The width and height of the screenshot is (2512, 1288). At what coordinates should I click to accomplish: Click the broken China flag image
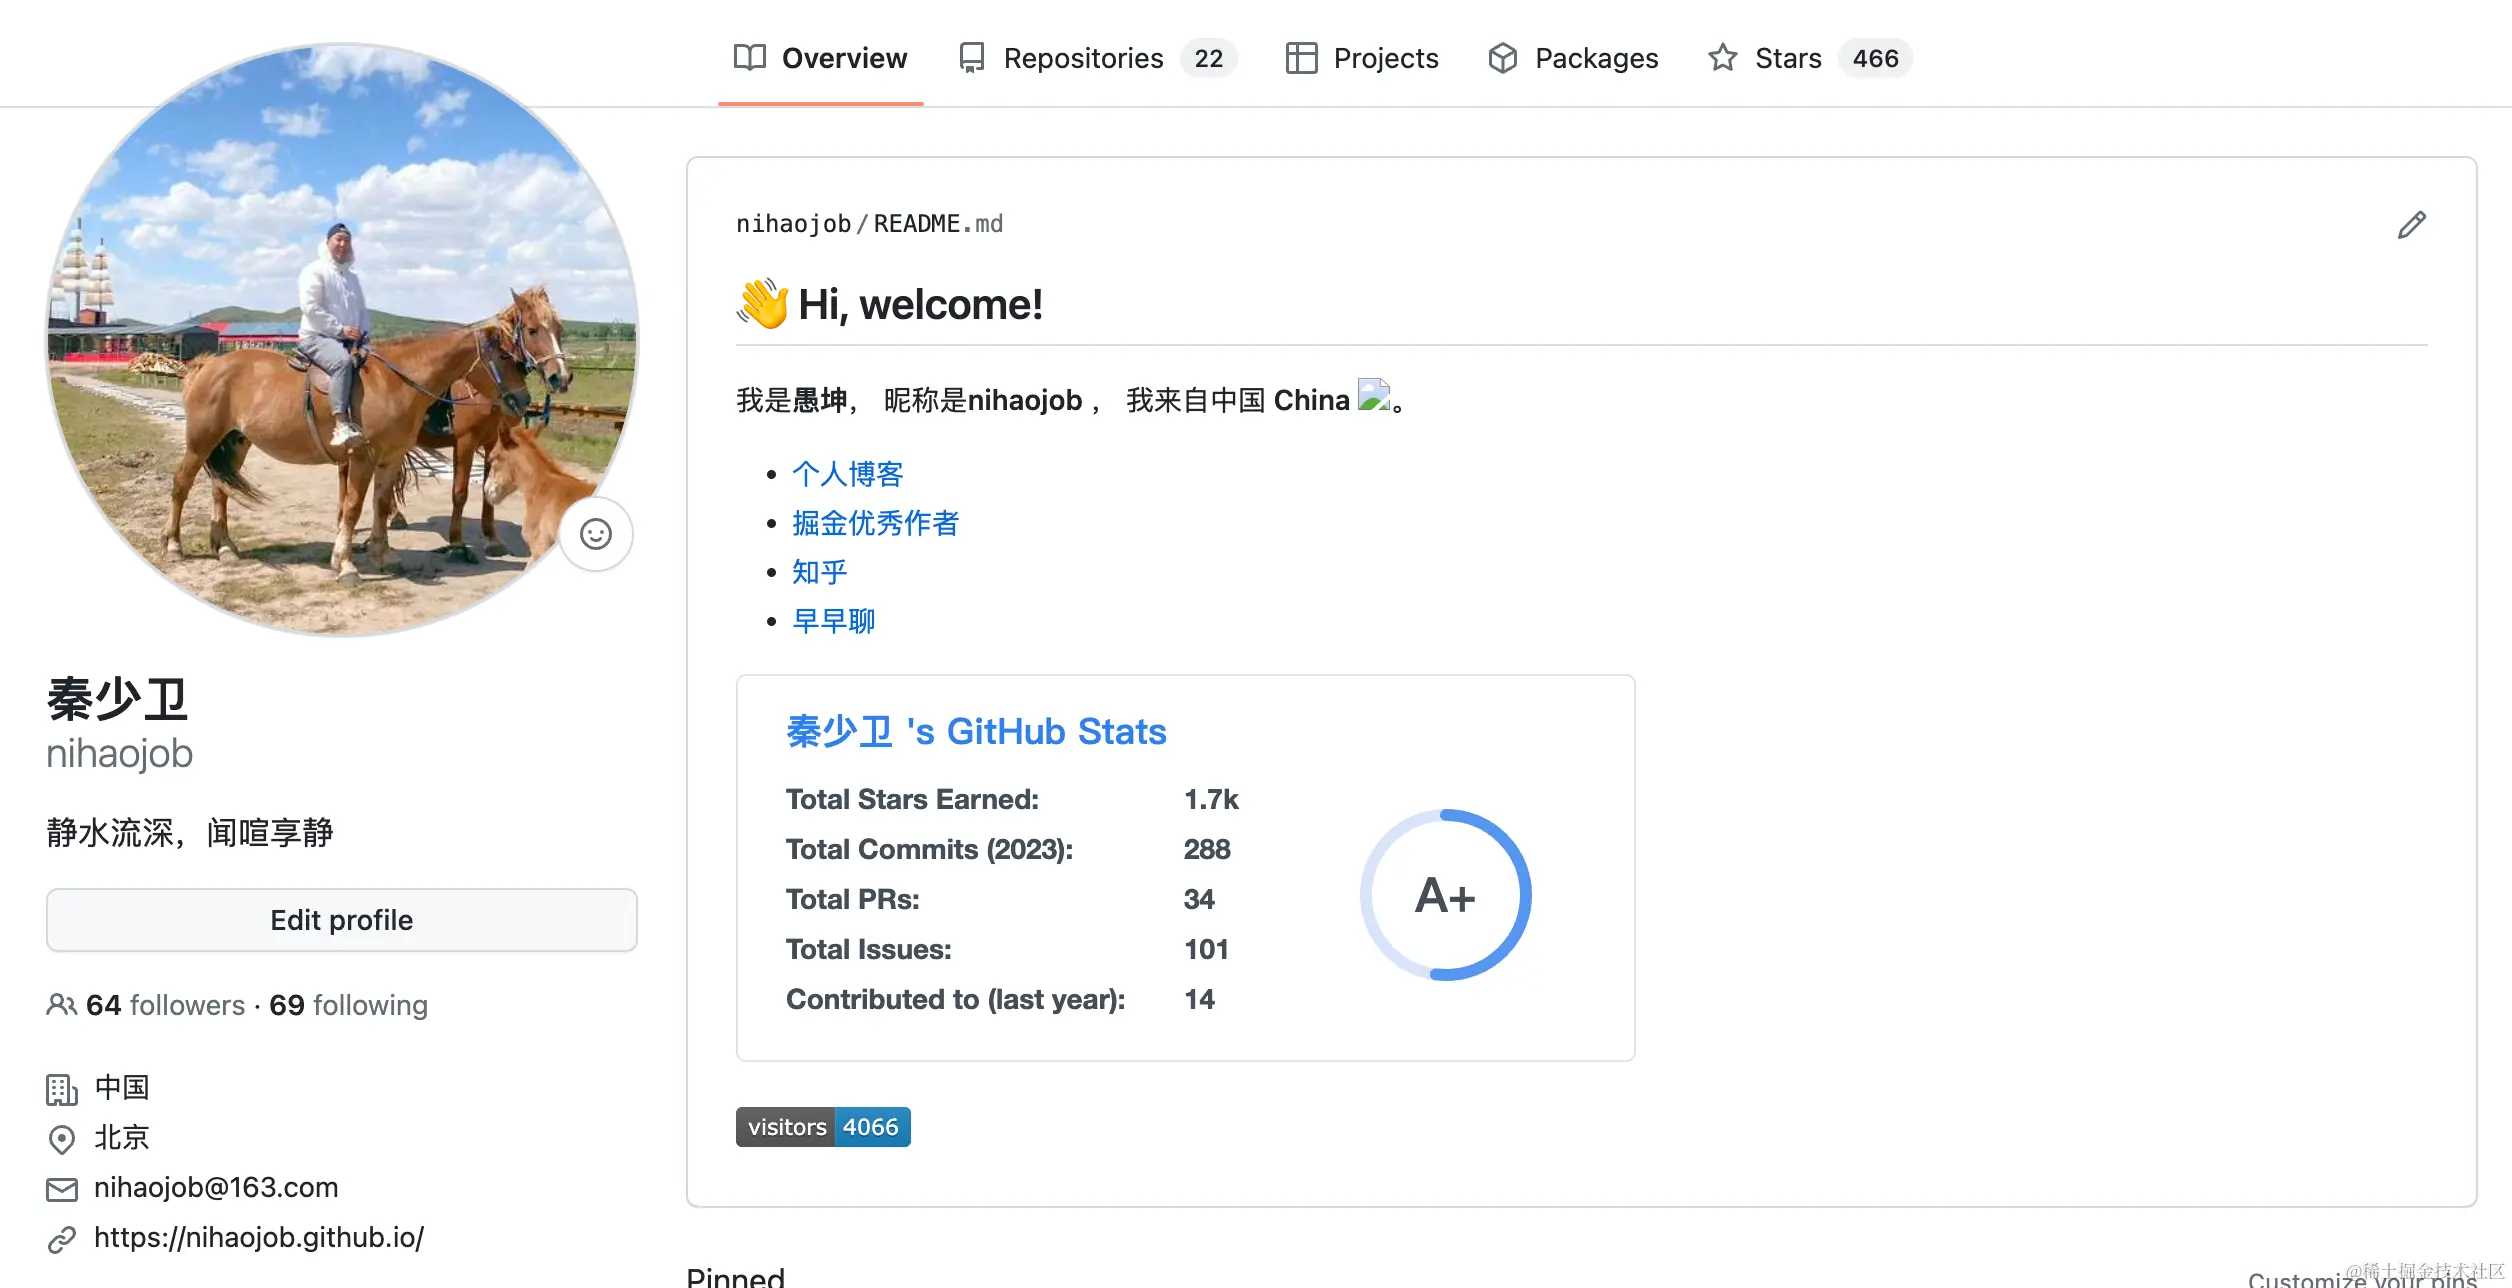(1374, 396)
